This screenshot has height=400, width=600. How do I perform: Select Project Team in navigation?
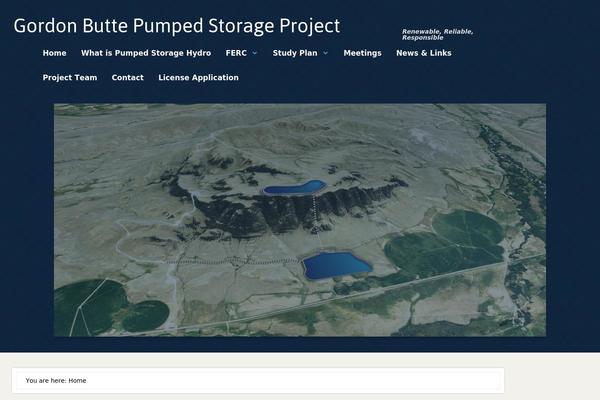(x=70, y=78)
